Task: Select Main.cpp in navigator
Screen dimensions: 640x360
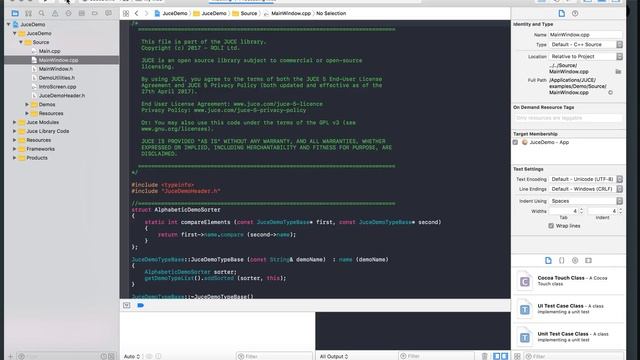Action: pyautogui.click(x=49, y=51)
